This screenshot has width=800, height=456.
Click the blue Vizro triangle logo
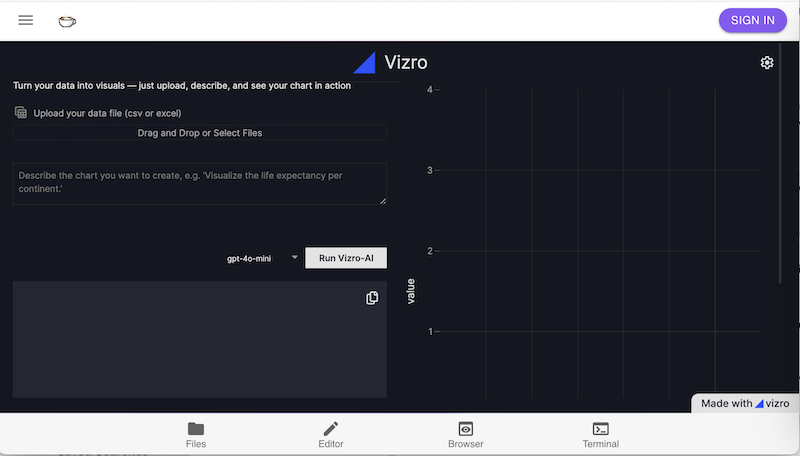(365, 63)
